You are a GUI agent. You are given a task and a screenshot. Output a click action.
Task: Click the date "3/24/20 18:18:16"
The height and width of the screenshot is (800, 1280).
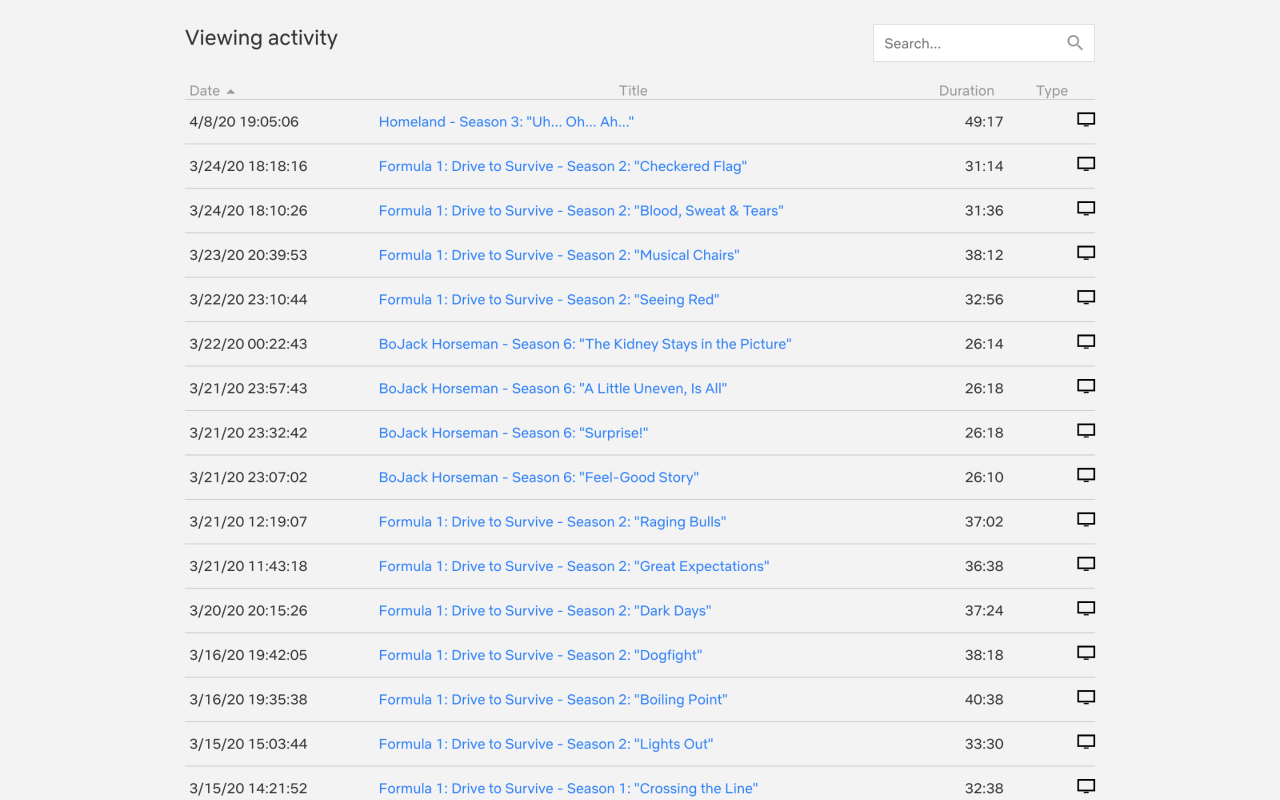point(248,166)
